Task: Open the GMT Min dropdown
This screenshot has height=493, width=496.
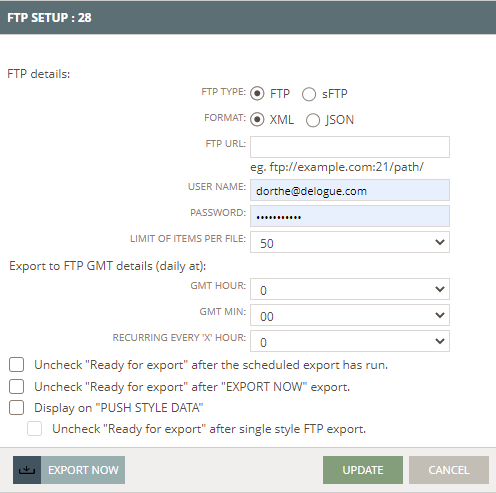Action: [x=350, y=315]
